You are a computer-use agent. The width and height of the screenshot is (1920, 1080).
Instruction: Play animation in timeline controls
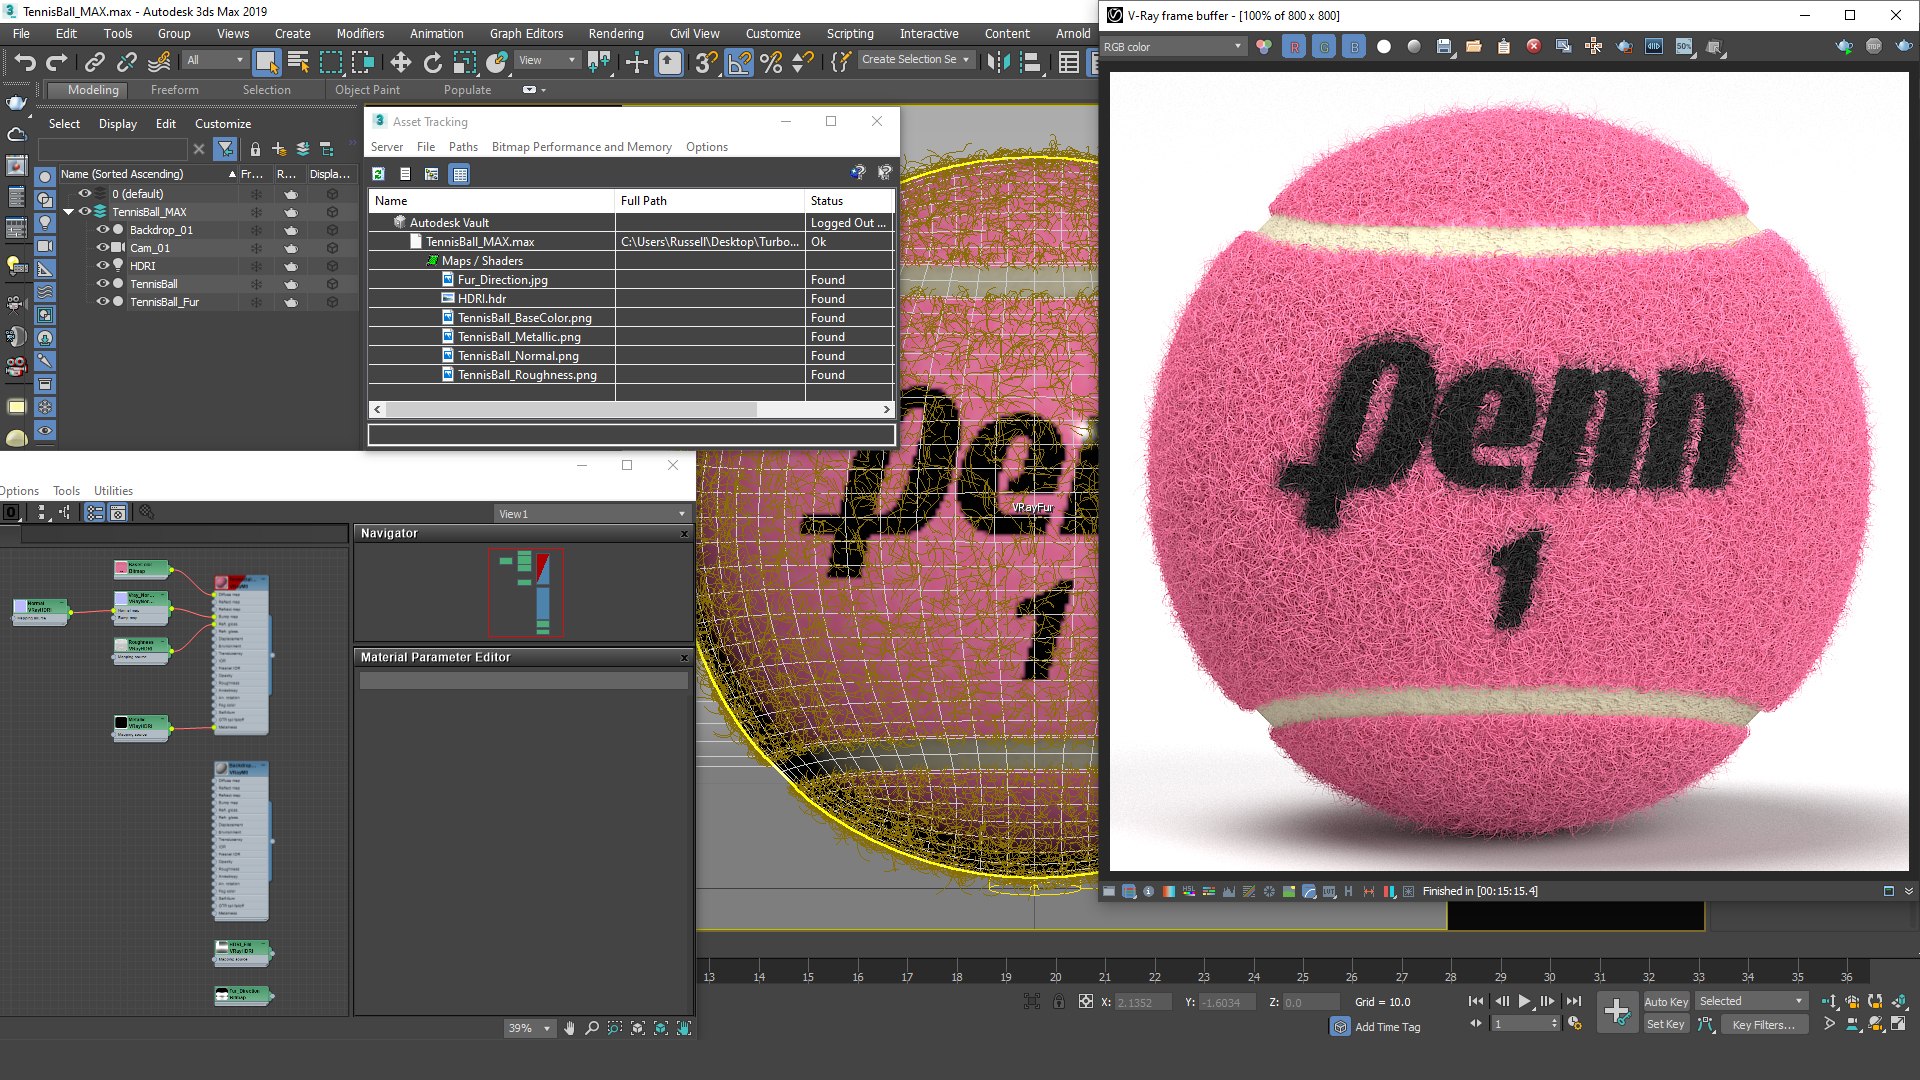[1524, 1001]
